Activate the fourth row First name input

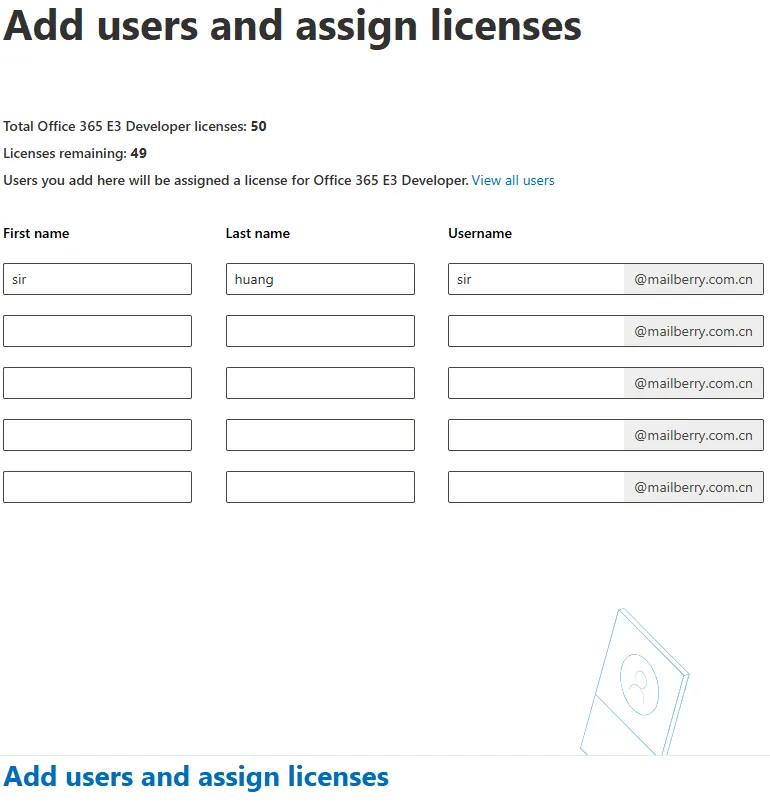[x=97, y=435]
